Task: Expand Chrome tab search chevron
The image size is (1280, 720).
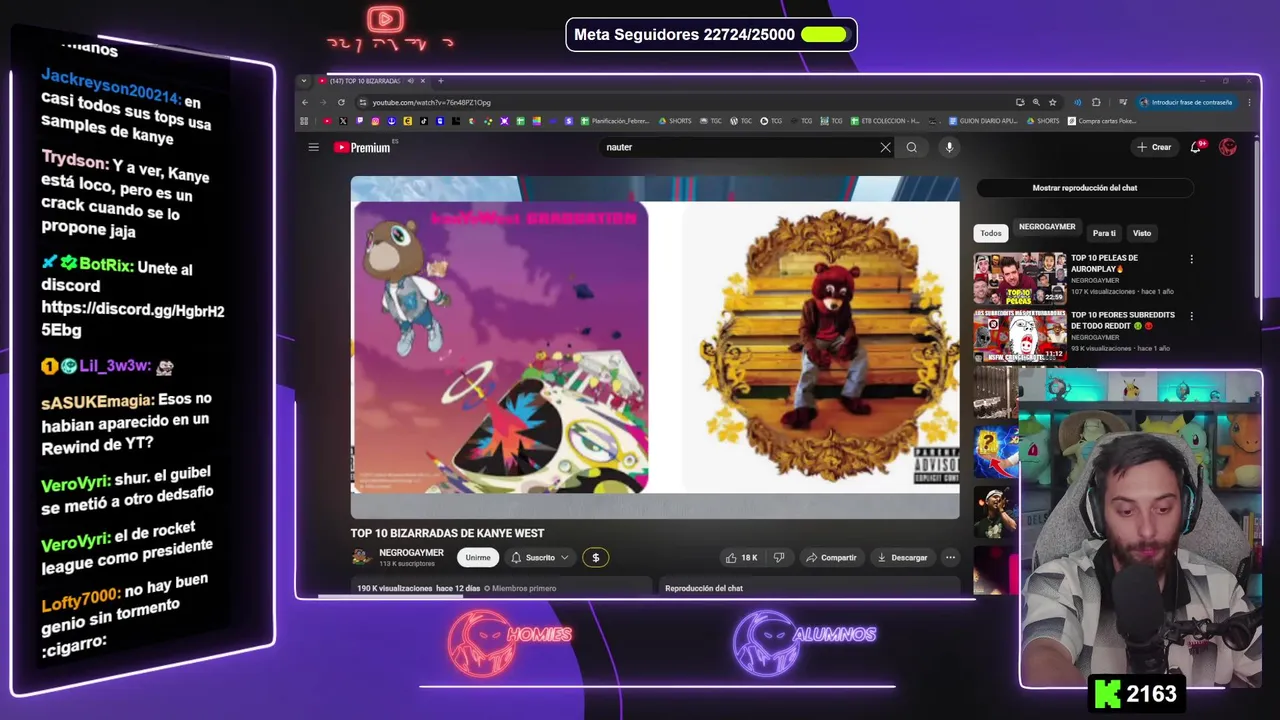Action: (x=304, y=81)
